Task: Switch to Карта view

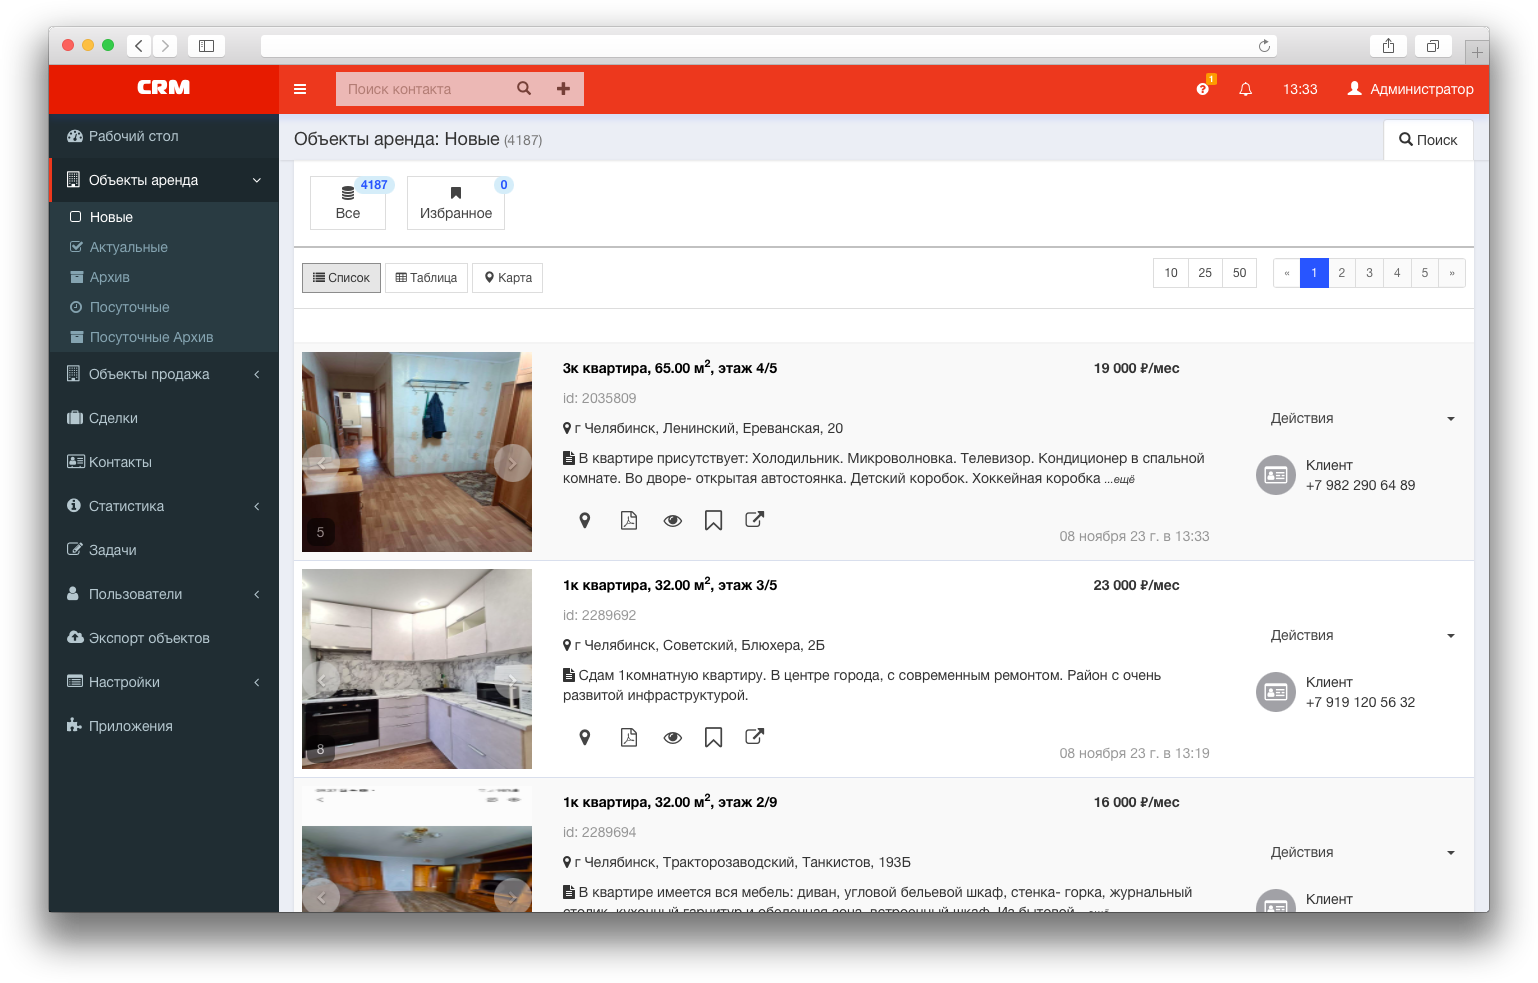Action: point(508,278)
